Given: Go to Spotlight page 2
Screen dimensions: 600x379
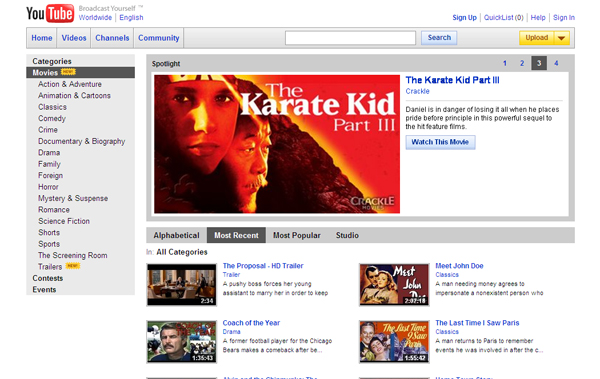Looking at the screenshot, I should coord(522,63).
